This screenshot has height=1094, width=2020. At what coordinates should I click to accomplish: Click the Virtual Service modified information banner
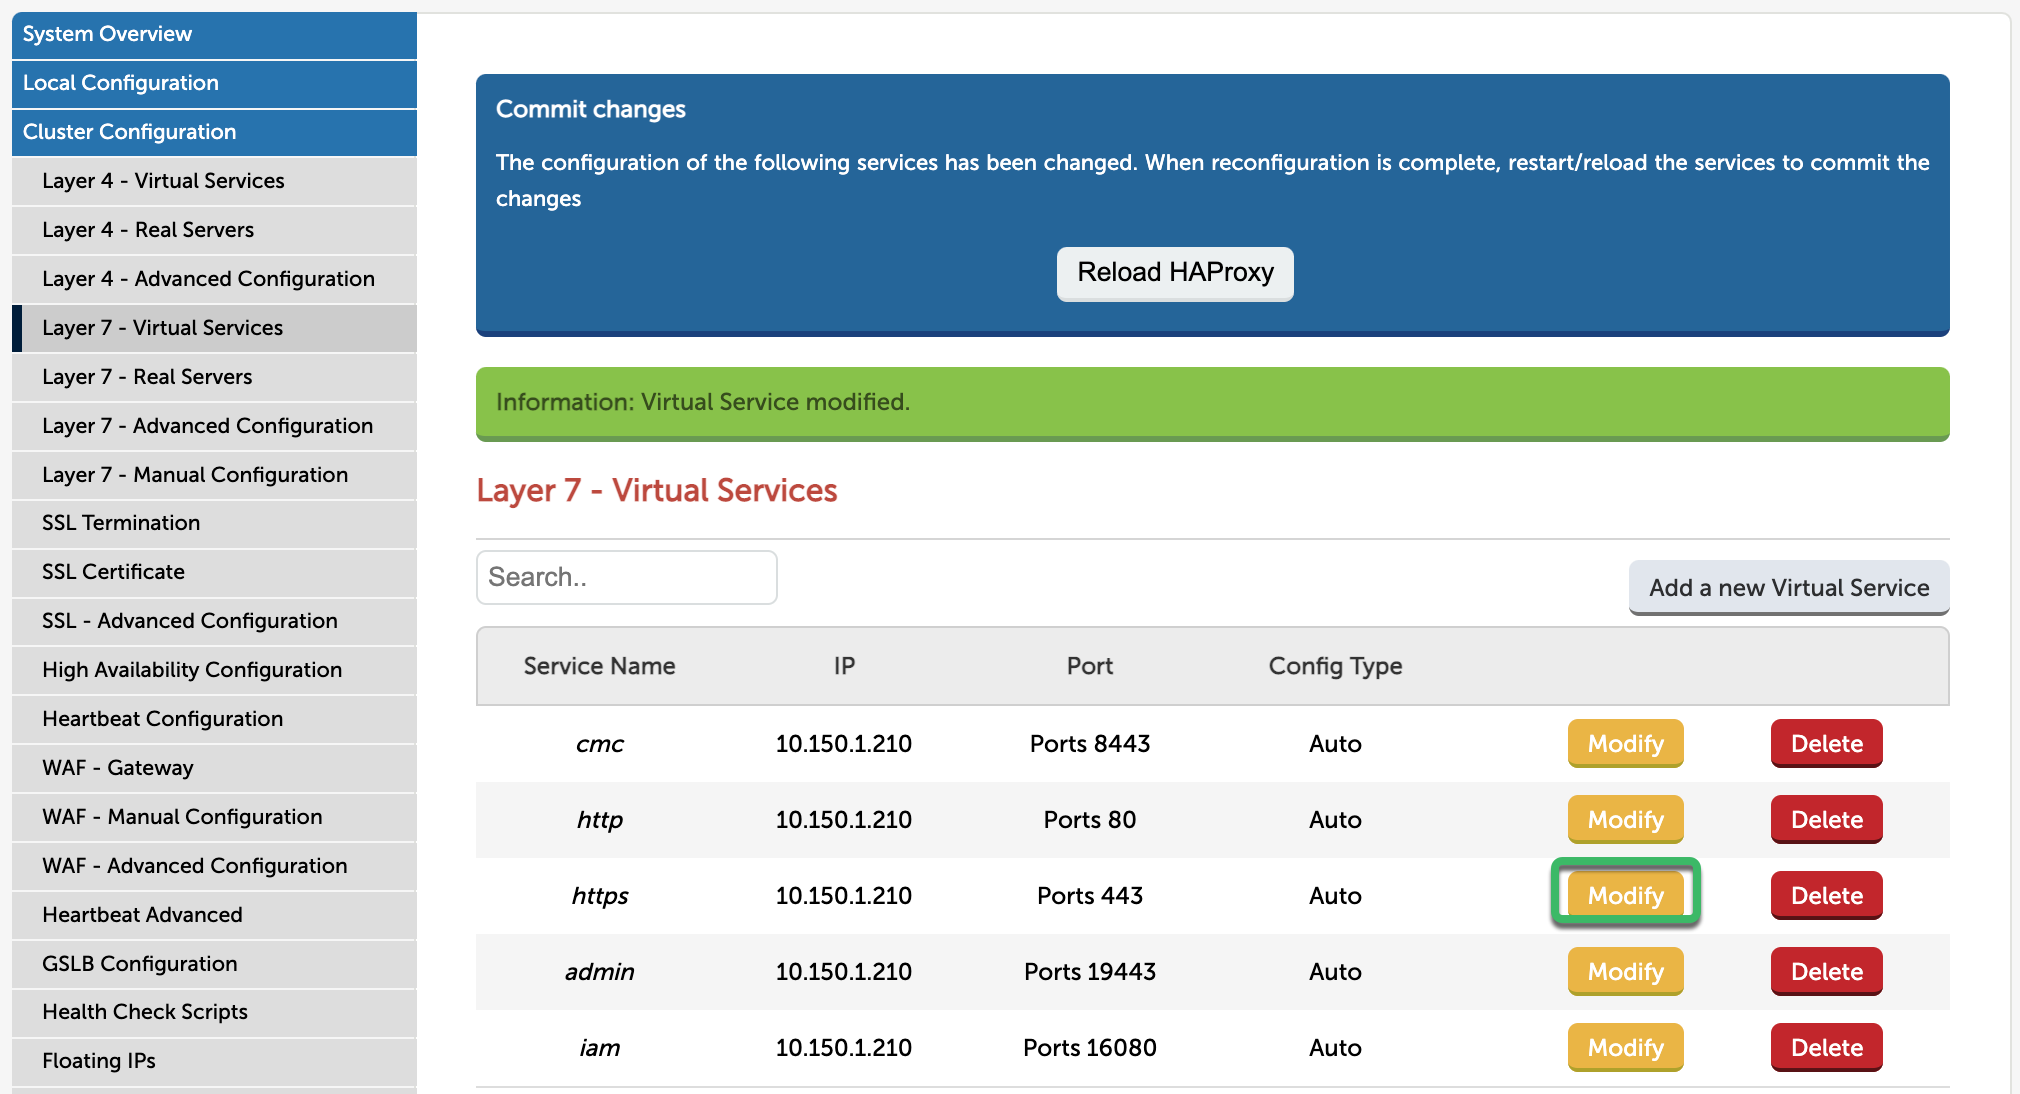(x=1212, y=403)
